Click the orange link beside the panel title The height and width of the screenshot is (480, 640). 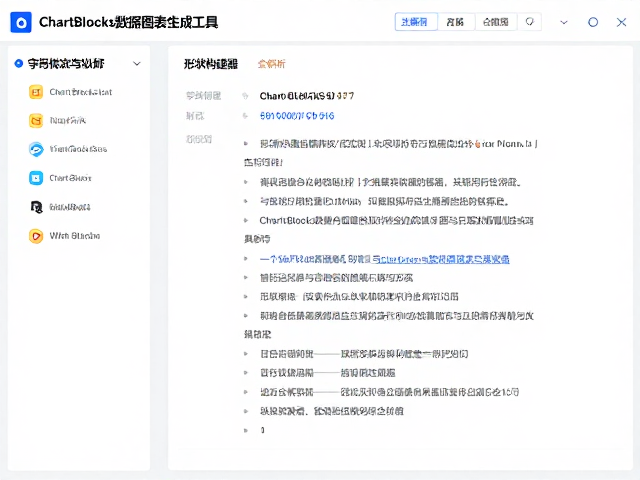tap(272, 64)
